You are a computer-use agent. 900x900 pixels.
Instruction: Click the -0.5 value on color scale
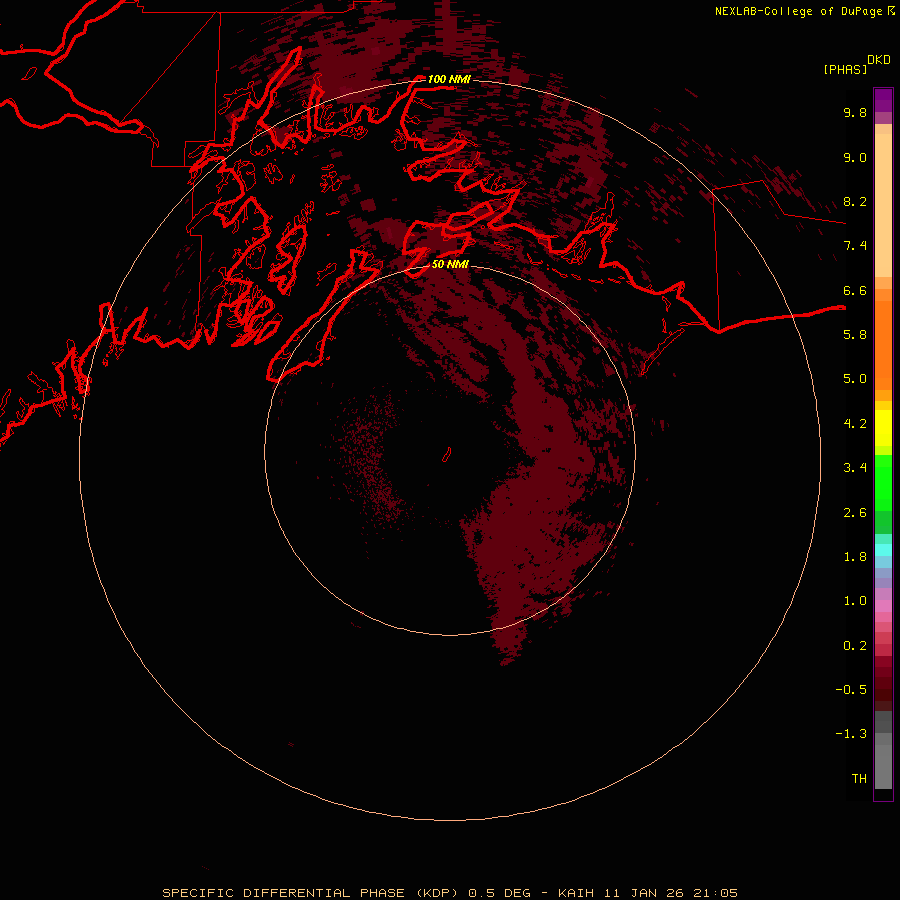851,690
